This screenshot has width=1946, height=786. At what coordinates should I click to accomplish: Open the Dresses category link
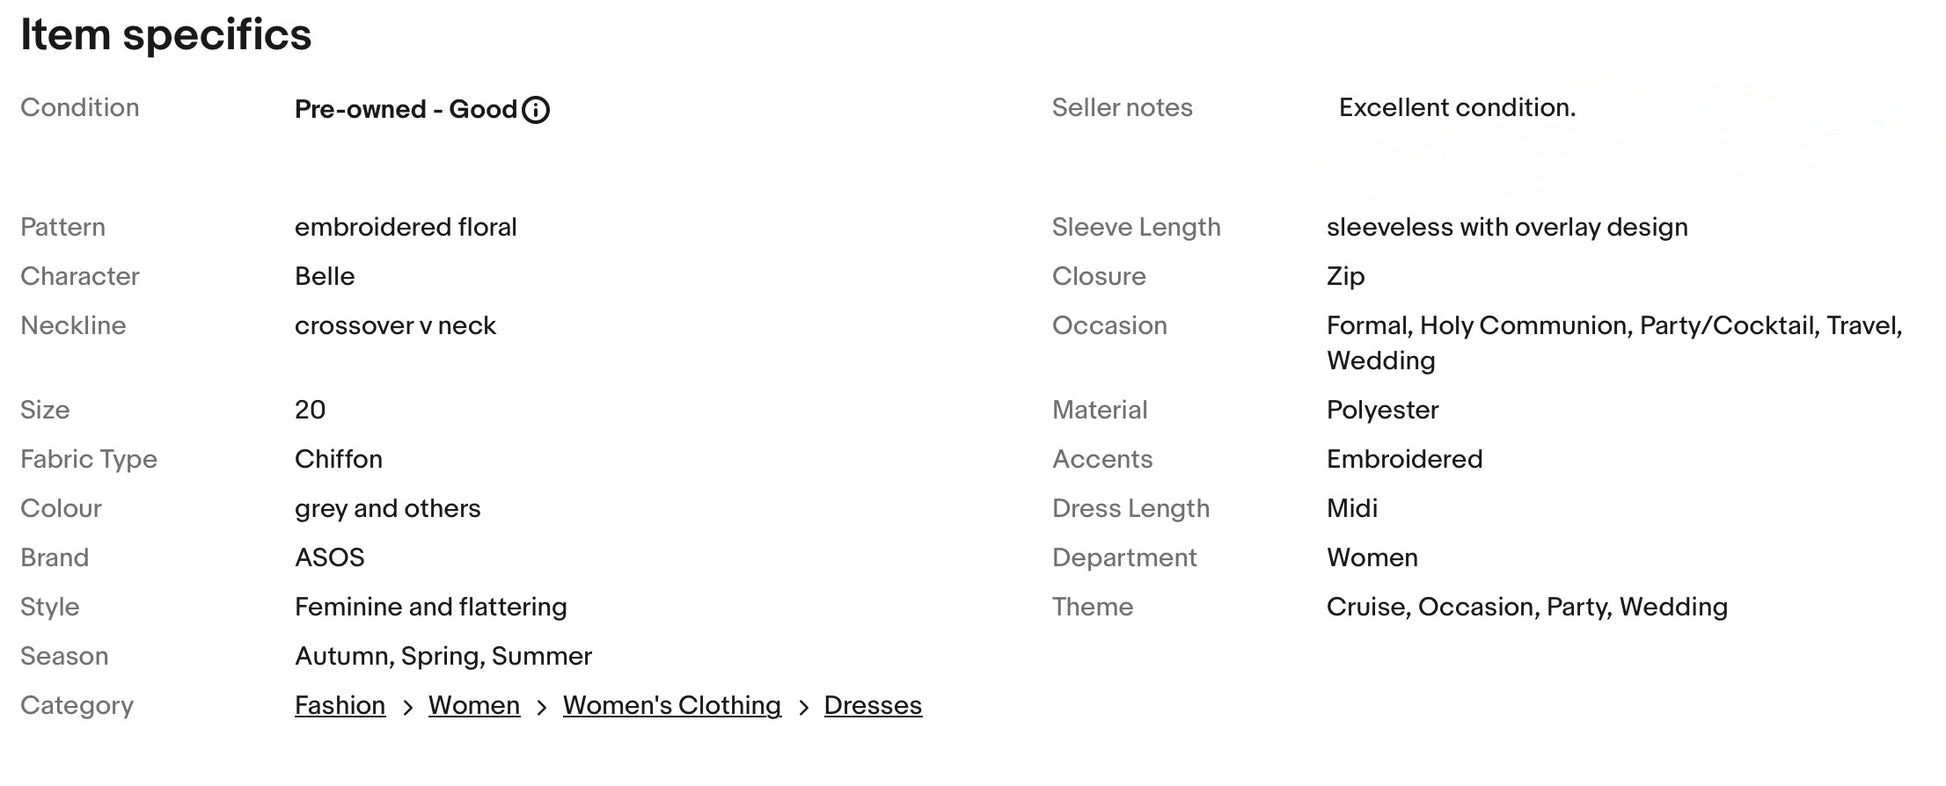click(x=873, y=705)
